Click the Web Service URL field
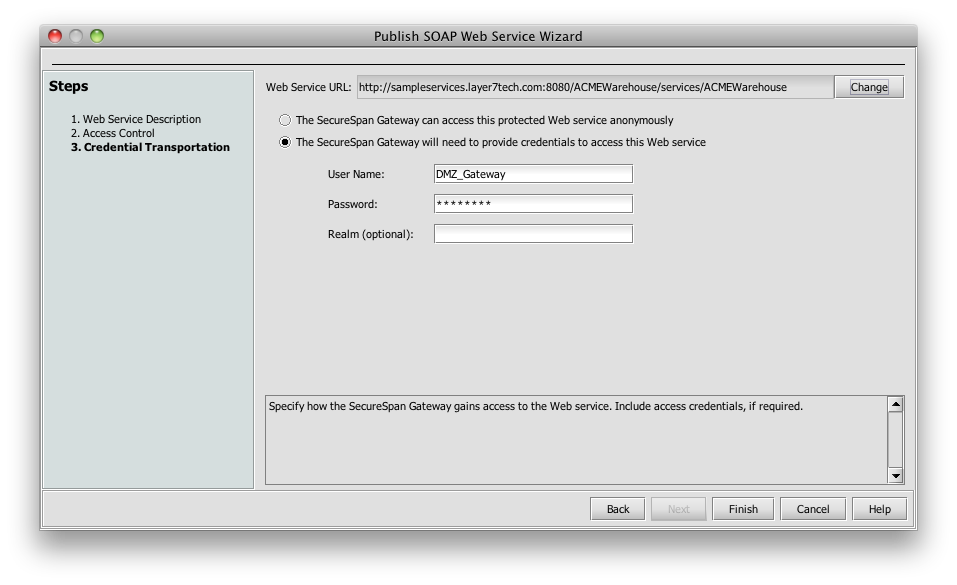This screenshot has width=957, height=585. [594, 87]
